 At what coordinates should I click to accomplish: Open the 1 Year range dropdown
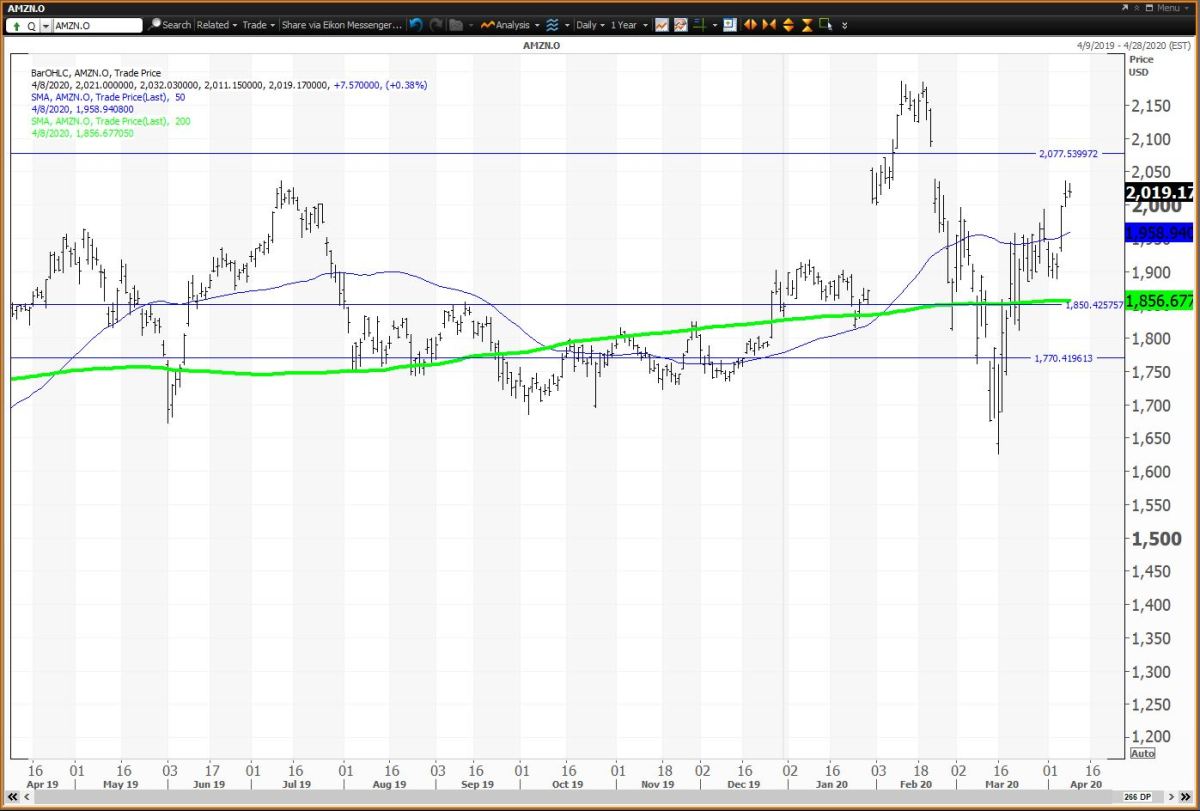(x=629, y=25)
